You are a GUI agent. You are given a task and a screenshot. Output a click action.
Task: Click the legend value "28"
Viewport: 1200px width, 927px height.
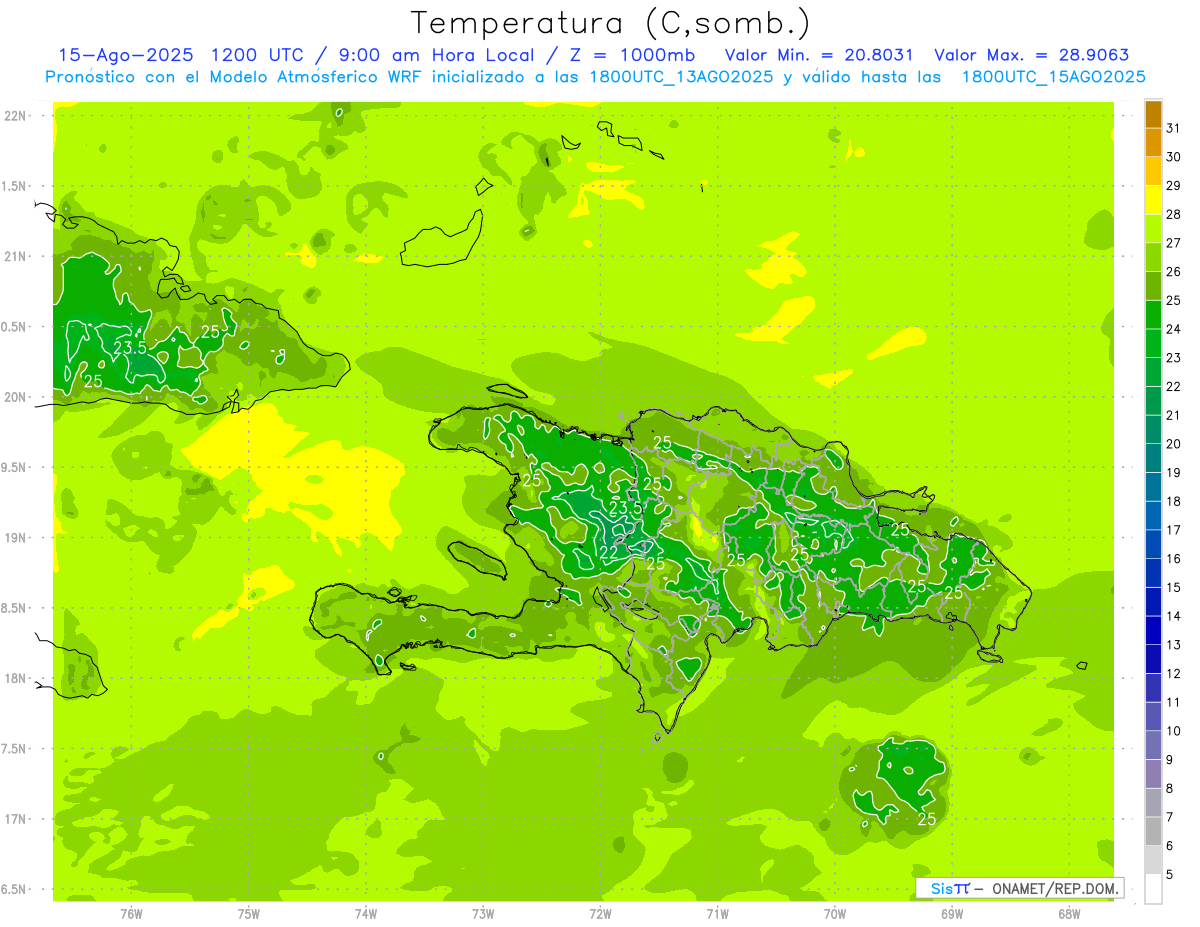1174,214
